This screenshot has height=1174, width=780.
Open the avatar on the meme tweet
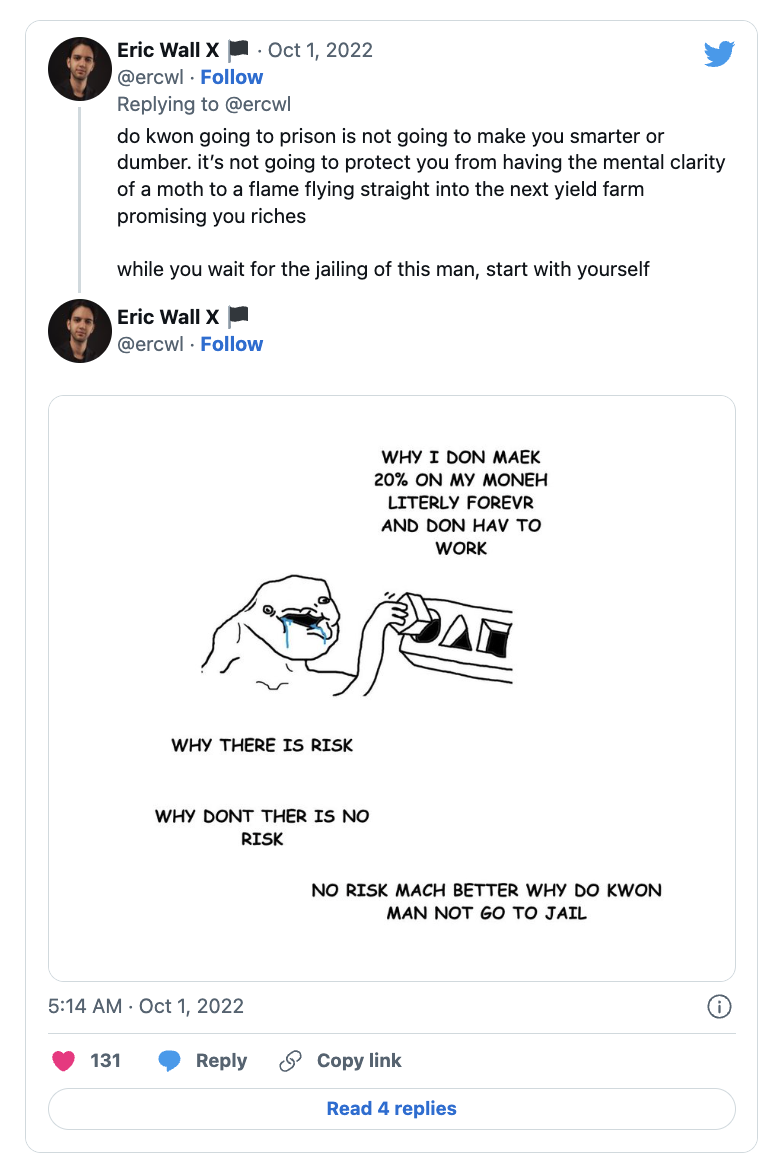80,331
